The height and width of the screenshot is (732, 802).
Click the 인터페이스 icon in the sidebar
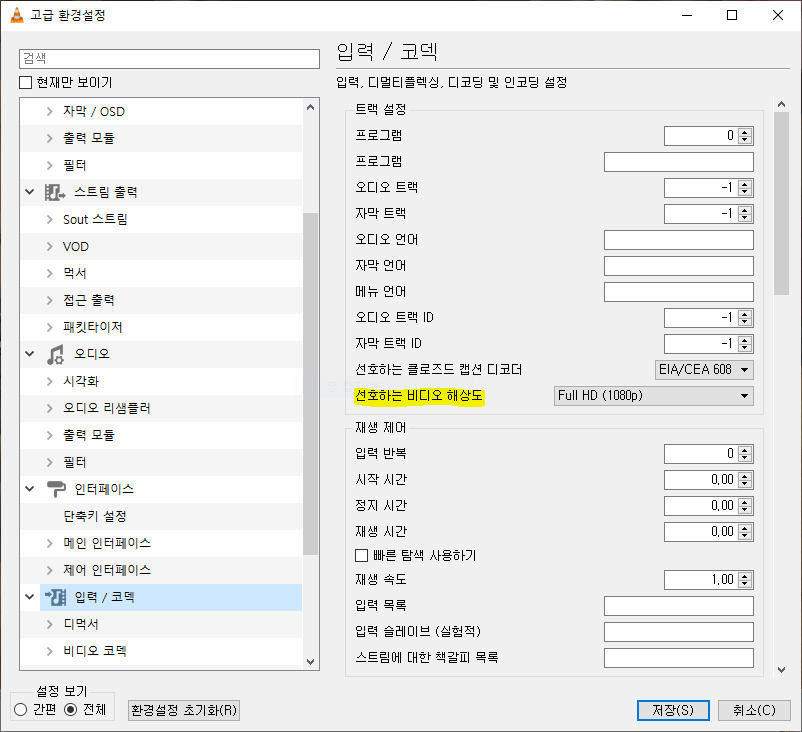tap(54, 488)
